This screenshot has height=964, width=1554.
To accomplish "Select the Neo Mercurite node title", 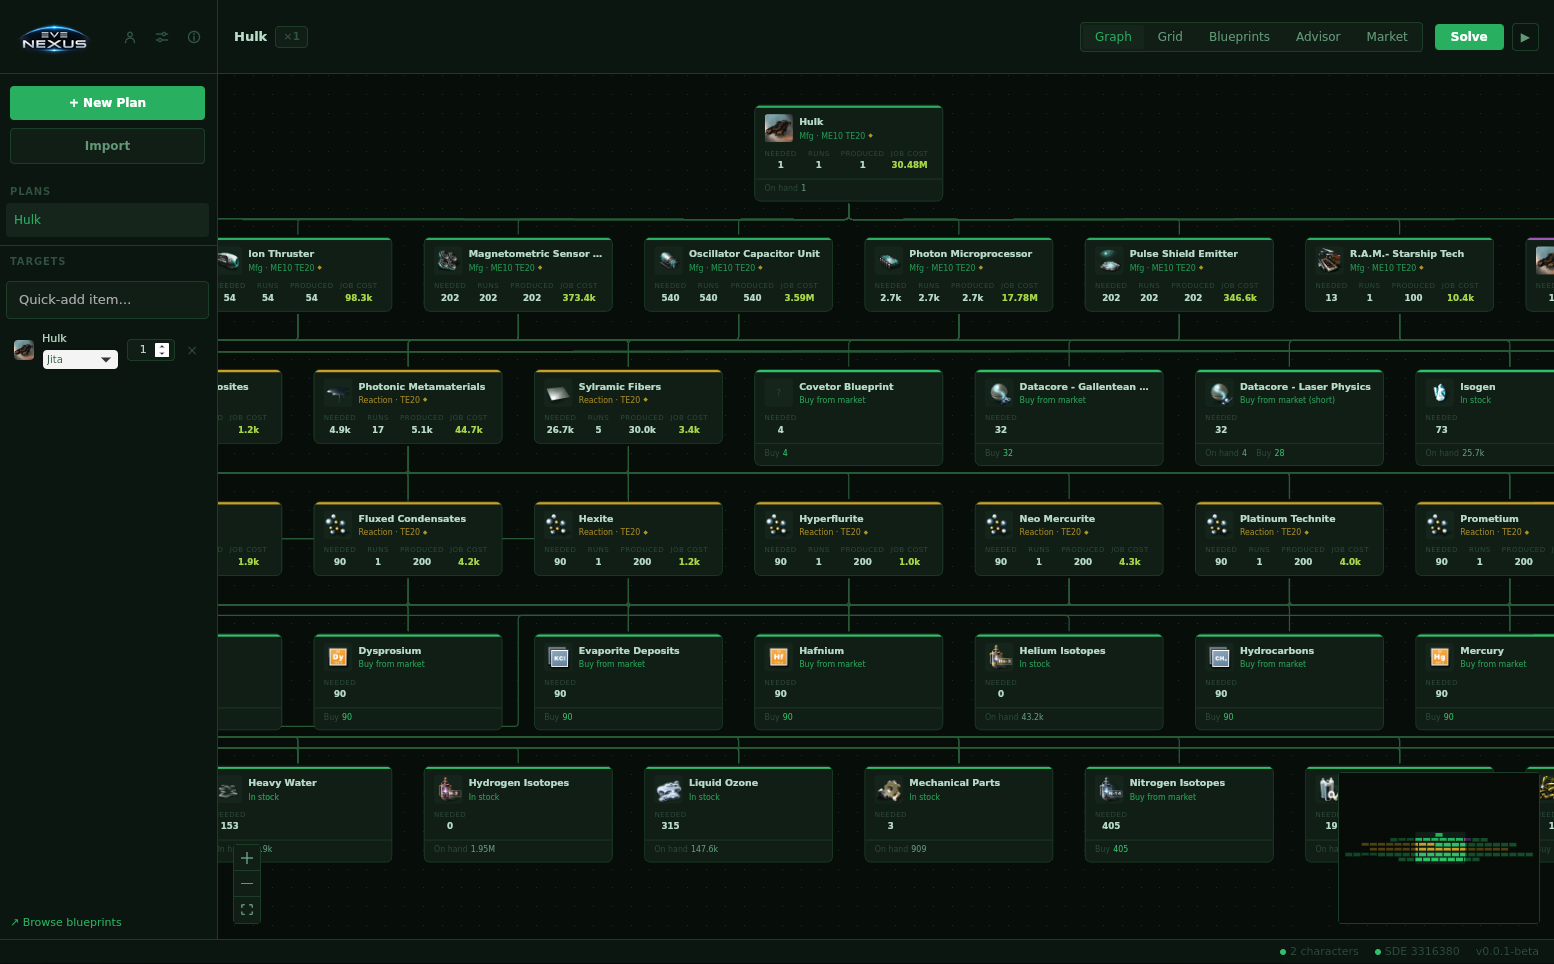I will (1057, 519).
